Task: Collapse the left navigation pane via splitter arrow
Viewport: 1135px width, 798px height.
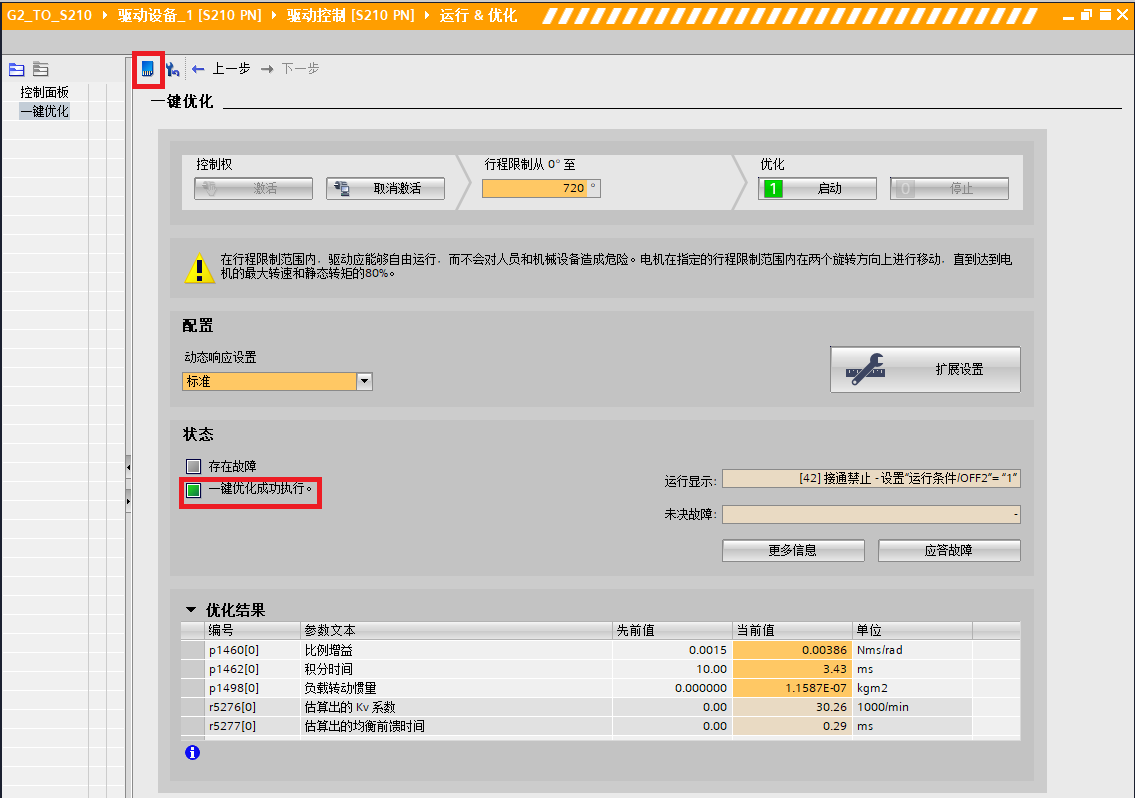Action: point(128,467)
